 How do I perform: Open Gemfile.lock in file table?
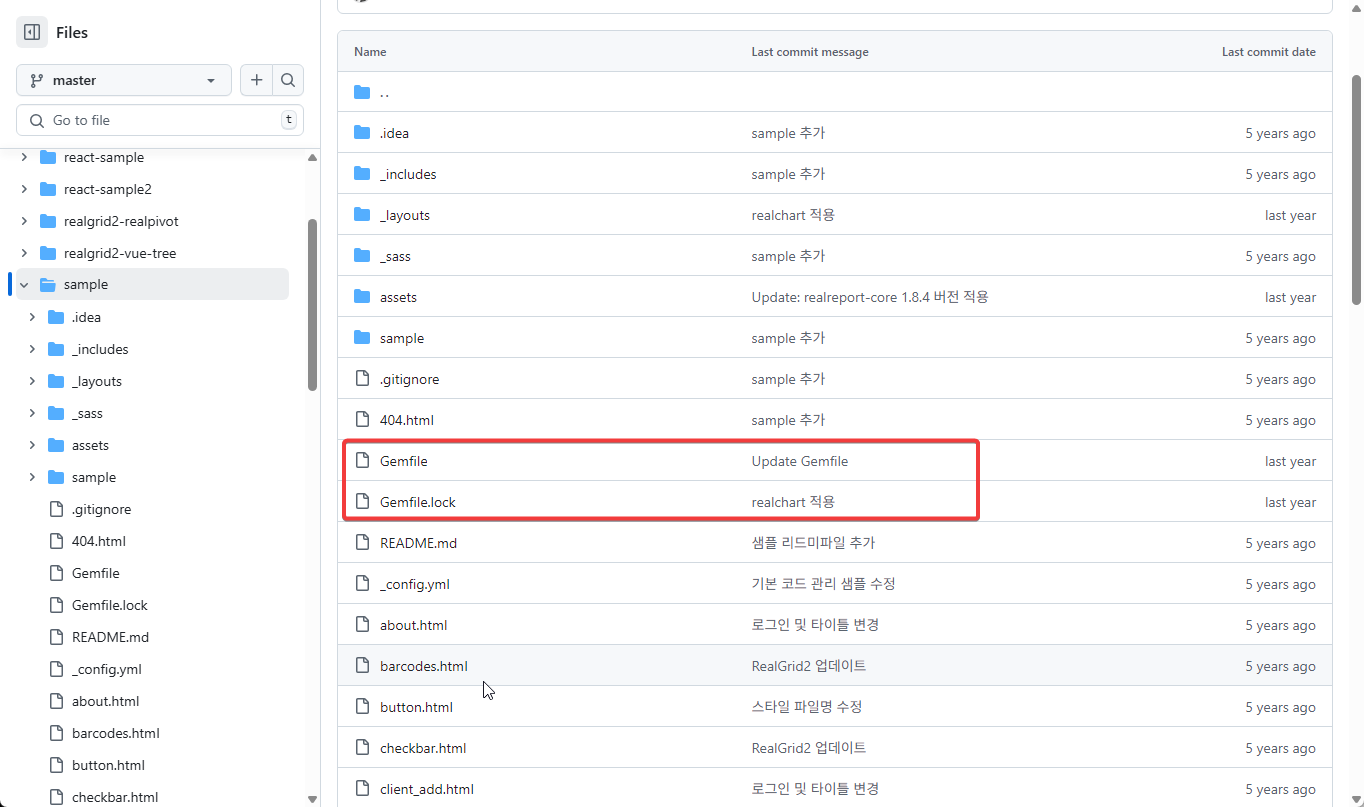tap(417, 502)
